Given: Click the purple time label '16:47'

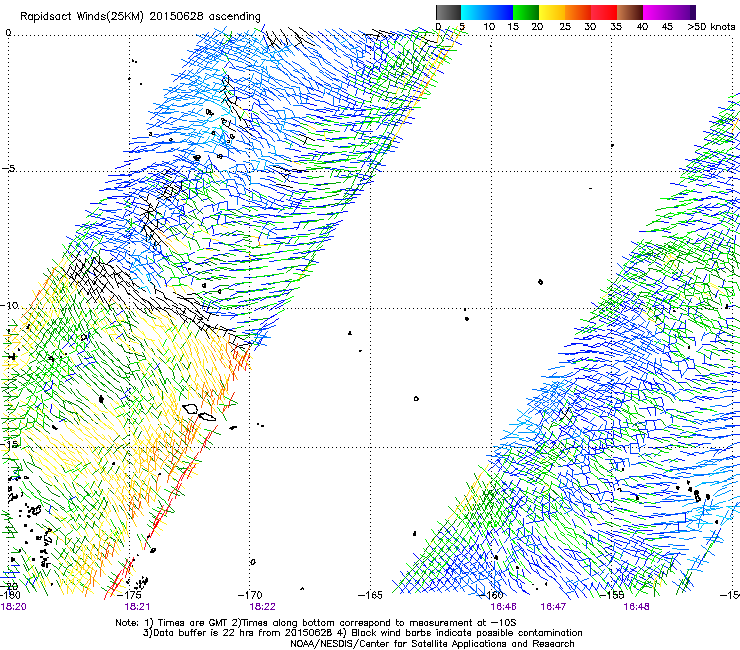Looking at the screenshot, I should coord(553,607).
